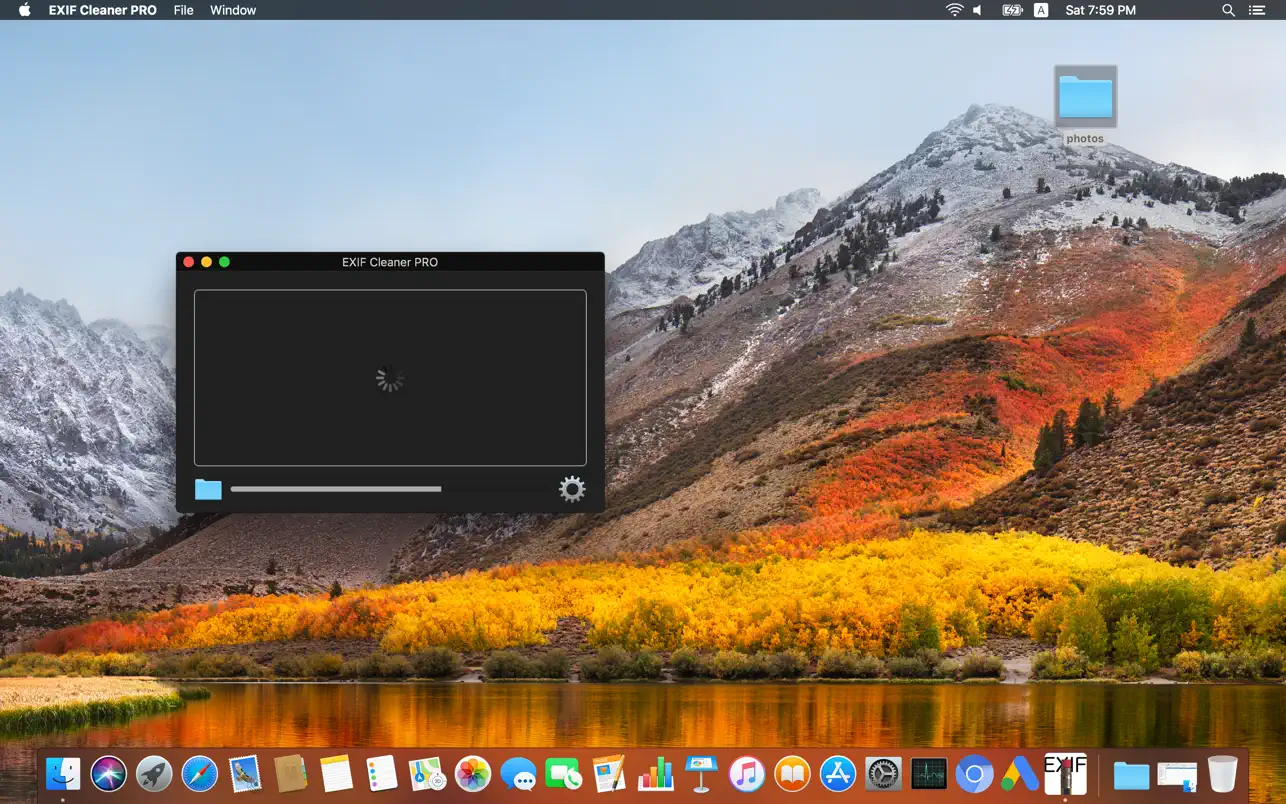Open the EXIF Cleaner PRO application menu
The width and height of the screenshot is (1286, 804).
(102, 10)
